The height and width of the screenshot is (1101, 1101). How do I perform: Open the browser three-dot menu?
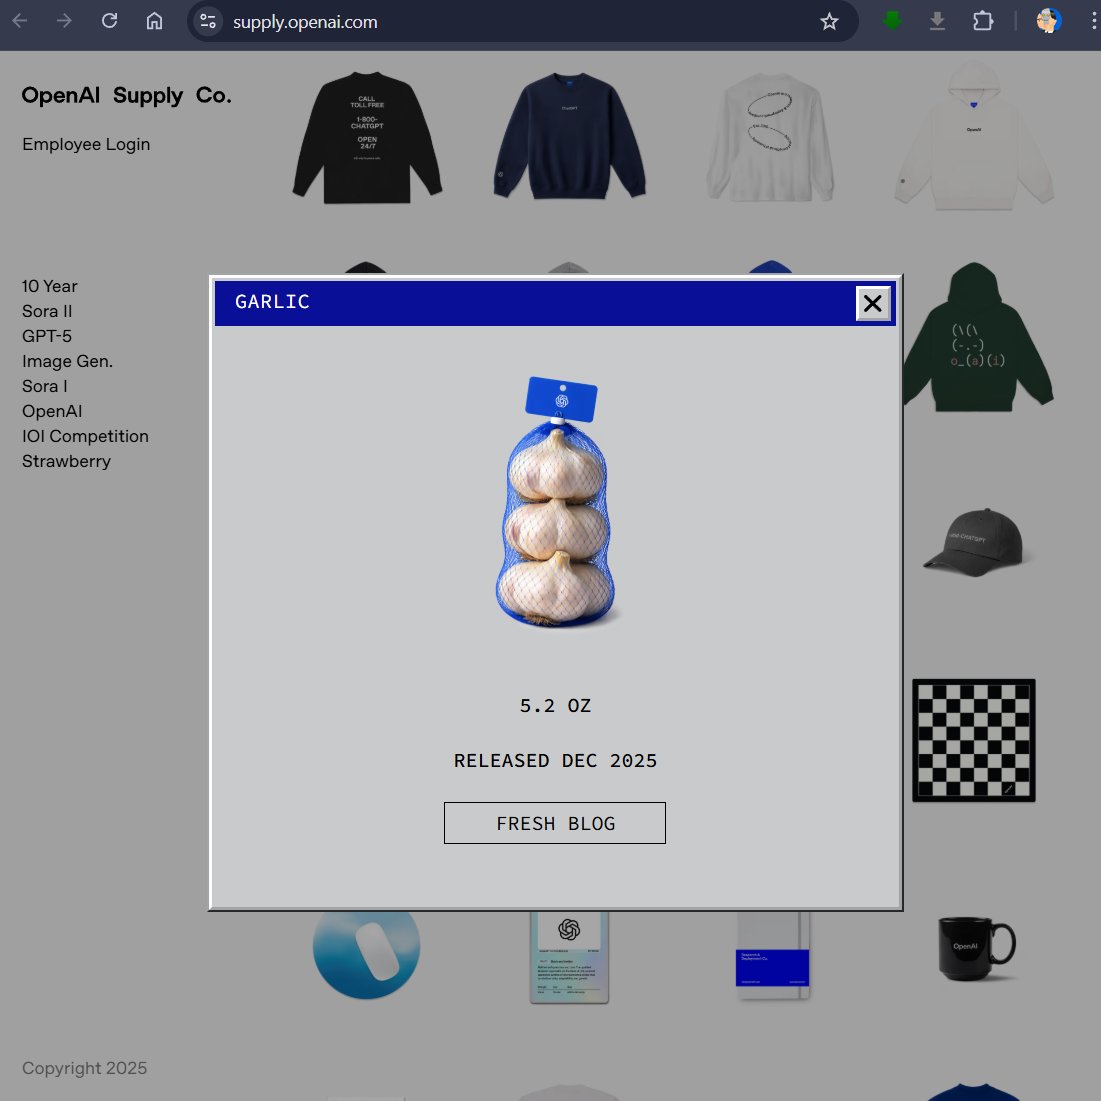click(1093, 21)
